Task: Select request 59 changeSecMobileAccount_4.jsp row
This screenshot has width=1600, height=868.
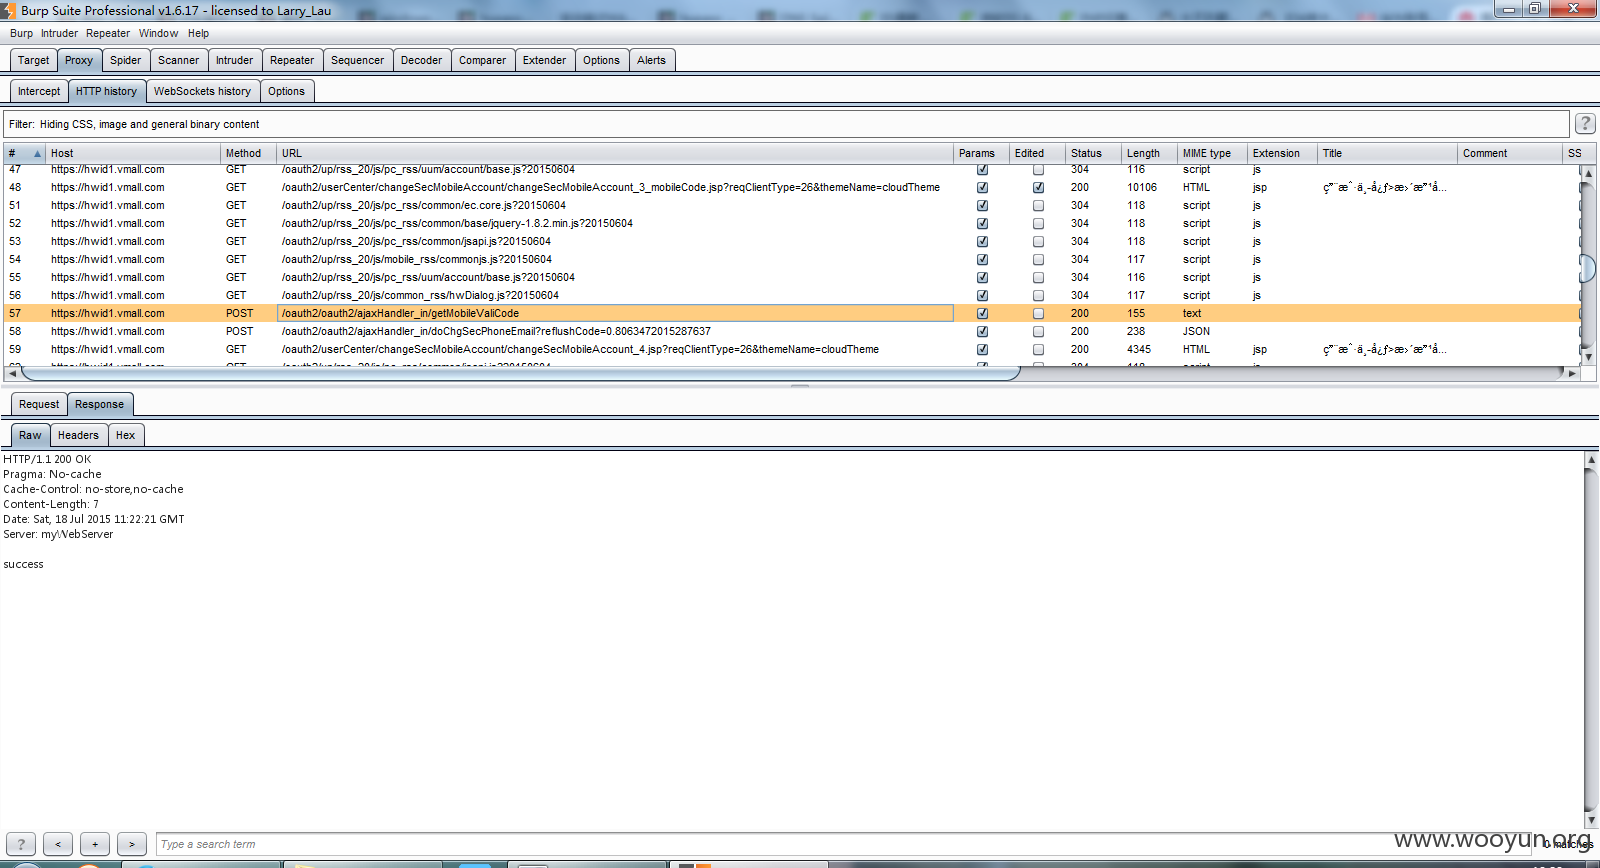Action: (x=790, y=349)
